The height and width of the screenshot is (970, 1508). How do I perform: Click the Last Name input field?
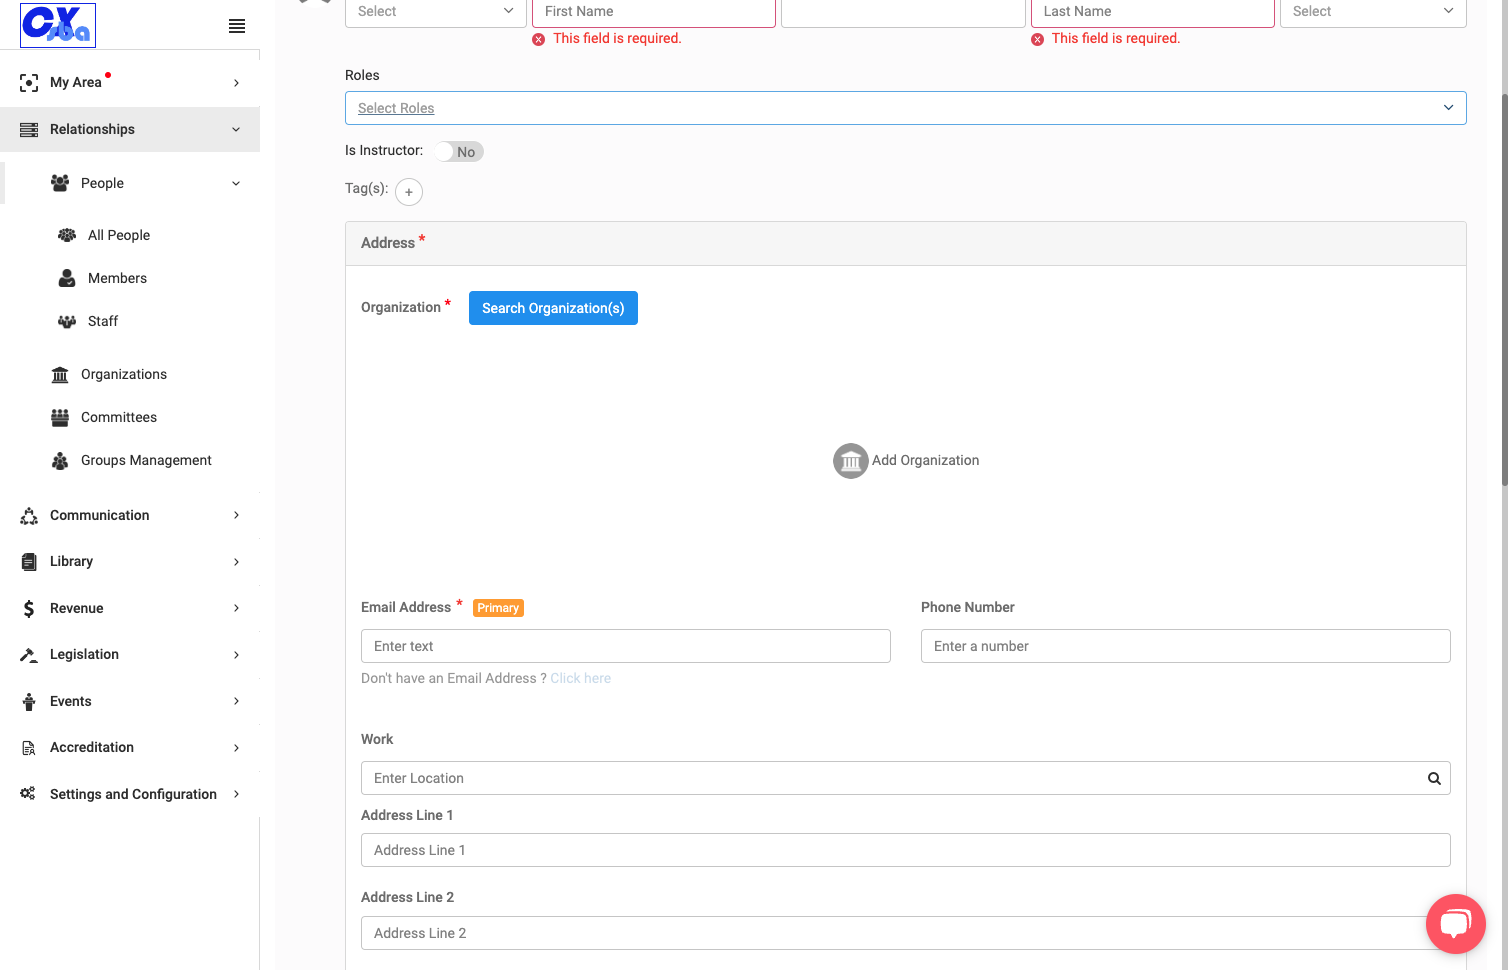point(1153,12)
